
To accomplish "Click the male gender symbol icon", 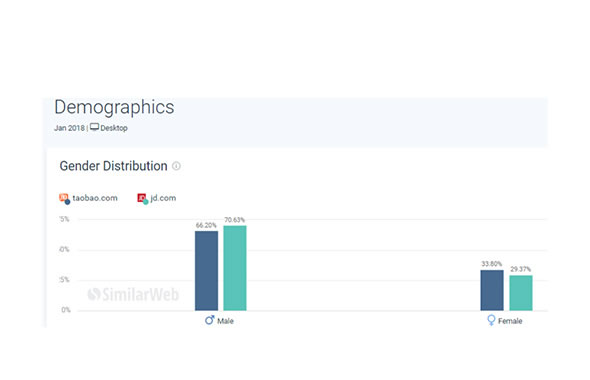I will [x=210, y=320].
